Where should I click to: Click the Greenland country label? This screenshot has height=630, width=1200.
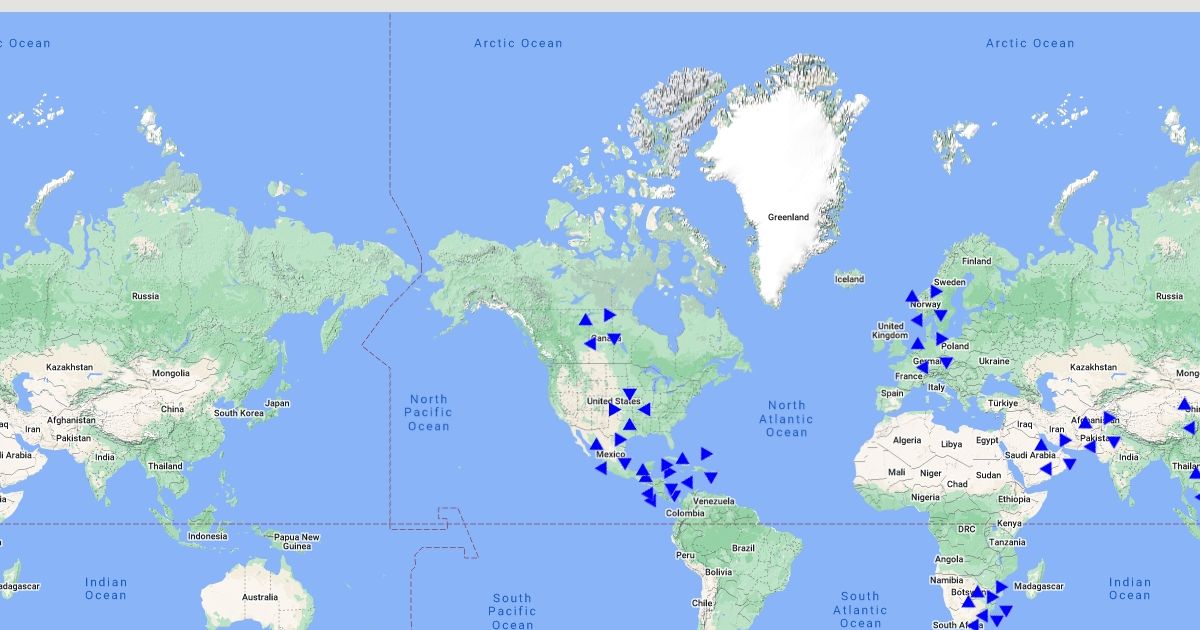[788, 217]
